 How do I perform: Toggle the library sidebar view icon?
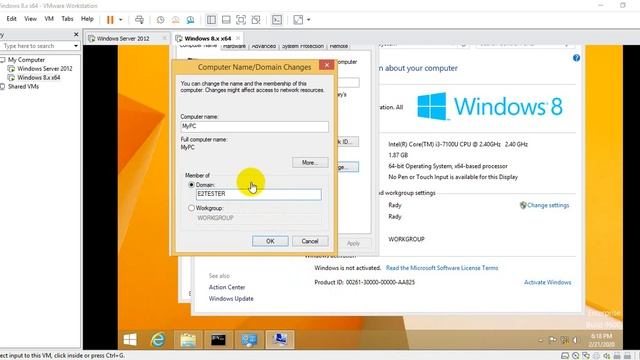211,20
